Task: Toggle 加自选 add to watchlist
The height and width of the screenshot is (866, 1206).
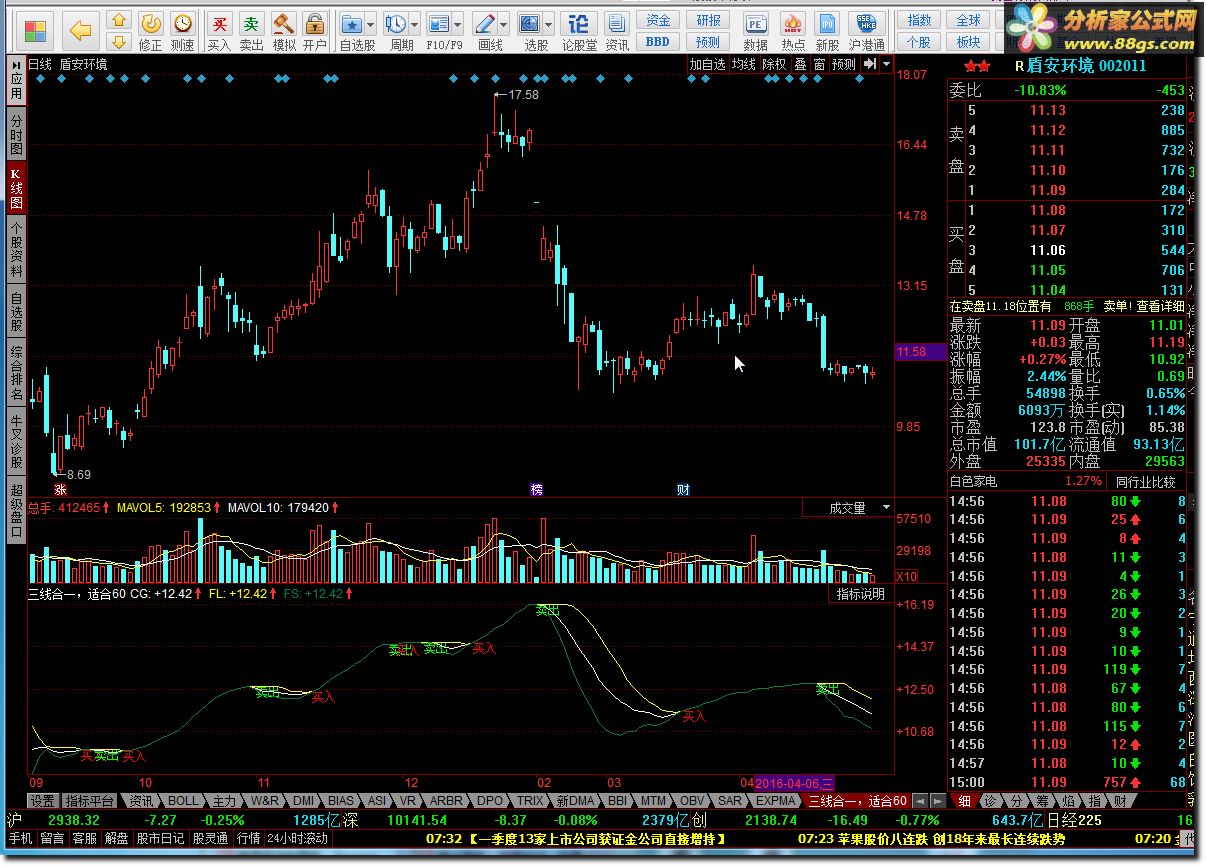Action: (x=707, y=64)
